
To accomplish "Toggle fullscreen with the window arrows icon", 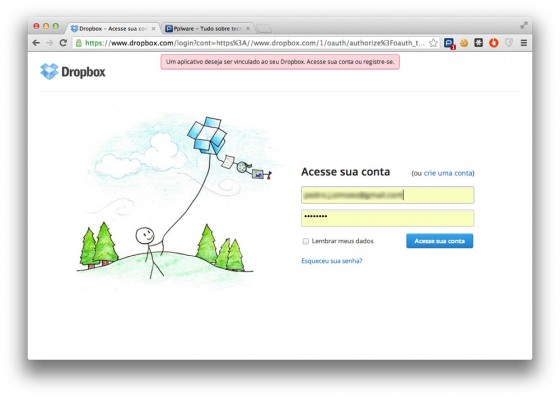I will click(x=524, y=25).
